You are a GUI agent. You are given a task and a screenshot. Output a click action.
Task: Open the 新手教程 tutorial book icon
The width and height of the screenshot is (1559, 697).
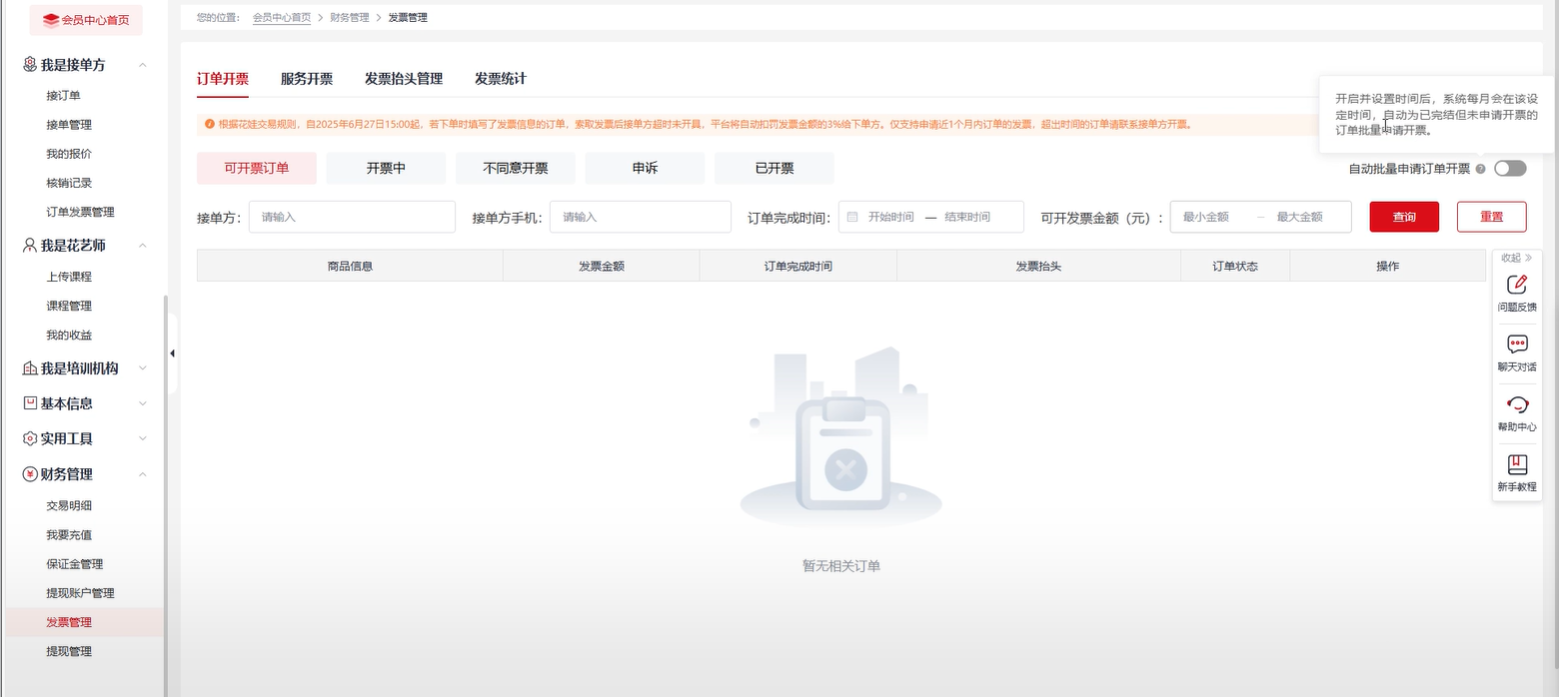[x=1516, y=465]
